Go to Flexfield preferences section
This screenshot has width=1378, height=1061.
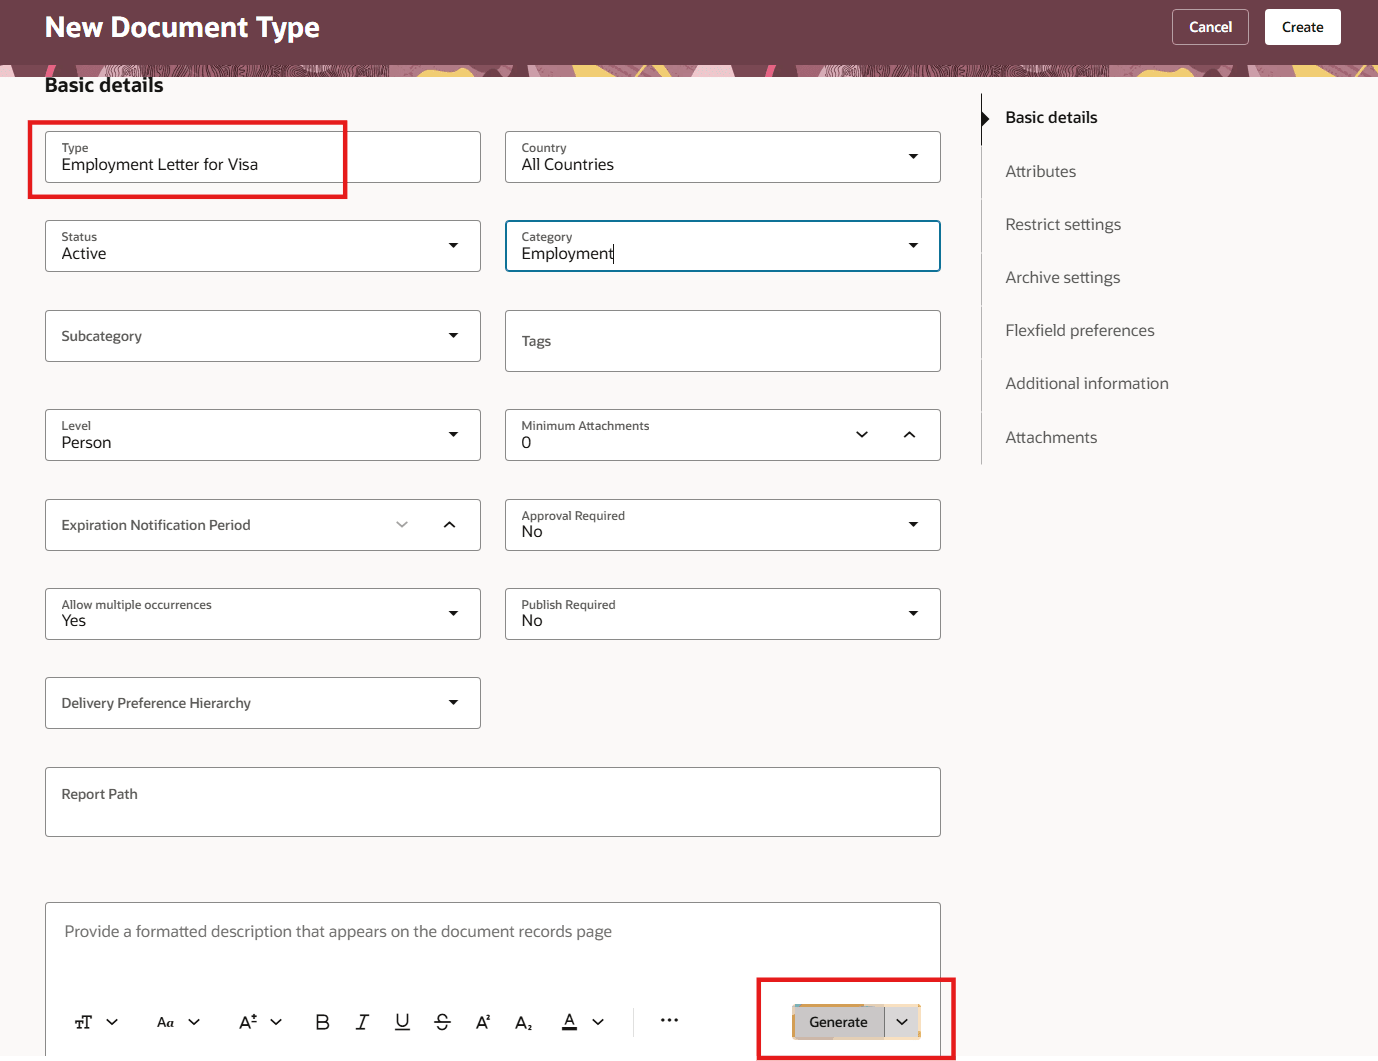coord(1079,331)
